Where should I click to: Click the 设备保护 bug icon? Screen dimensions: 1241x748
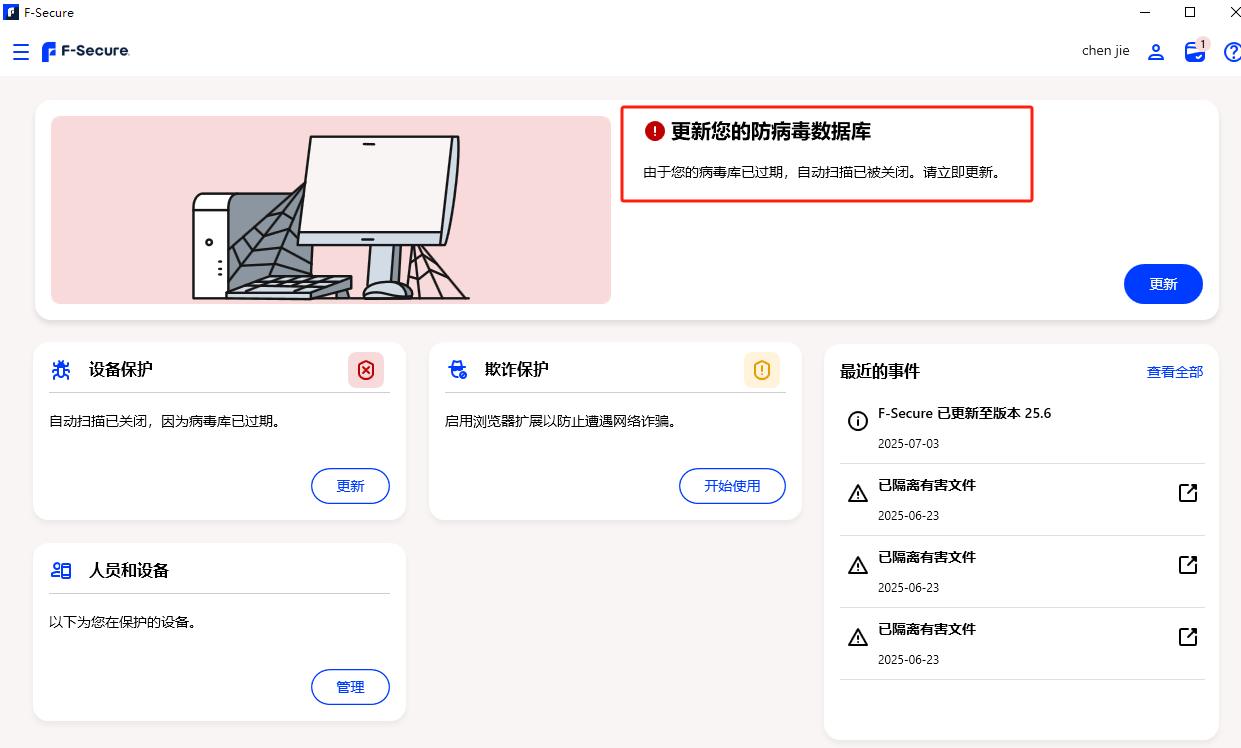click(61, 370)
